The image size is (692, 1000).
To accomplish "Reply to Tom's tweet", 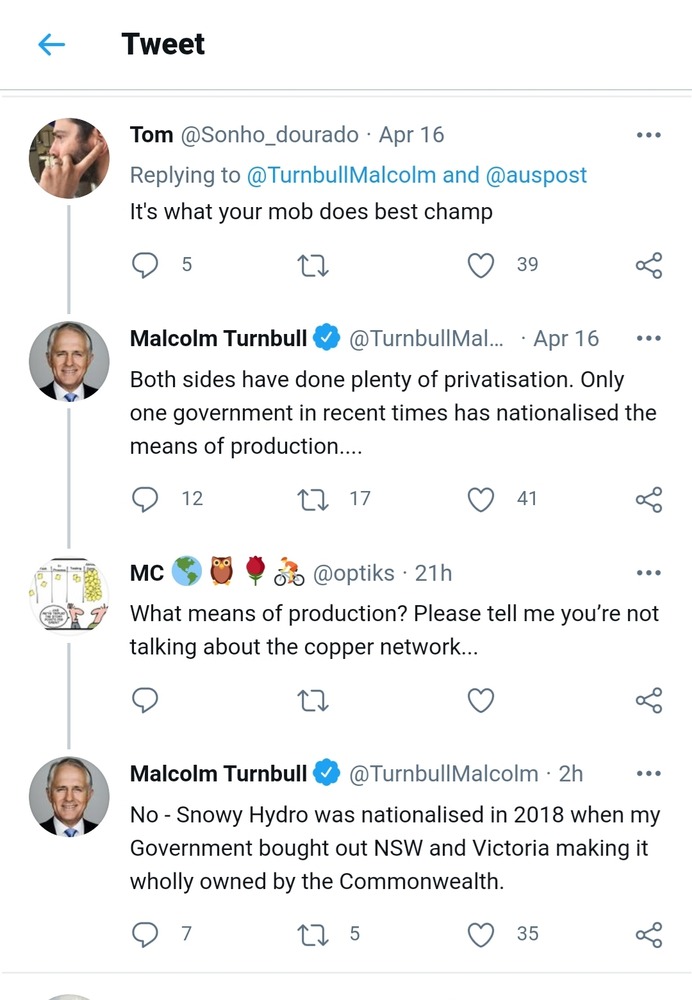I will point(146,265).
